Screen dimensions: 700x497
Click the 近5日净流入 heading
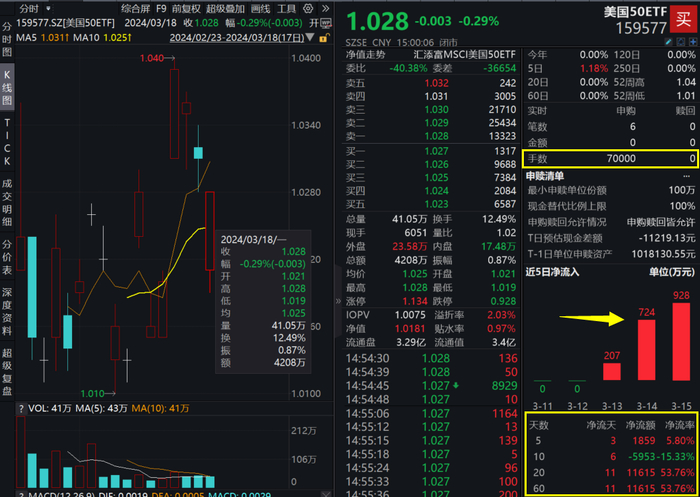point(553,272)
